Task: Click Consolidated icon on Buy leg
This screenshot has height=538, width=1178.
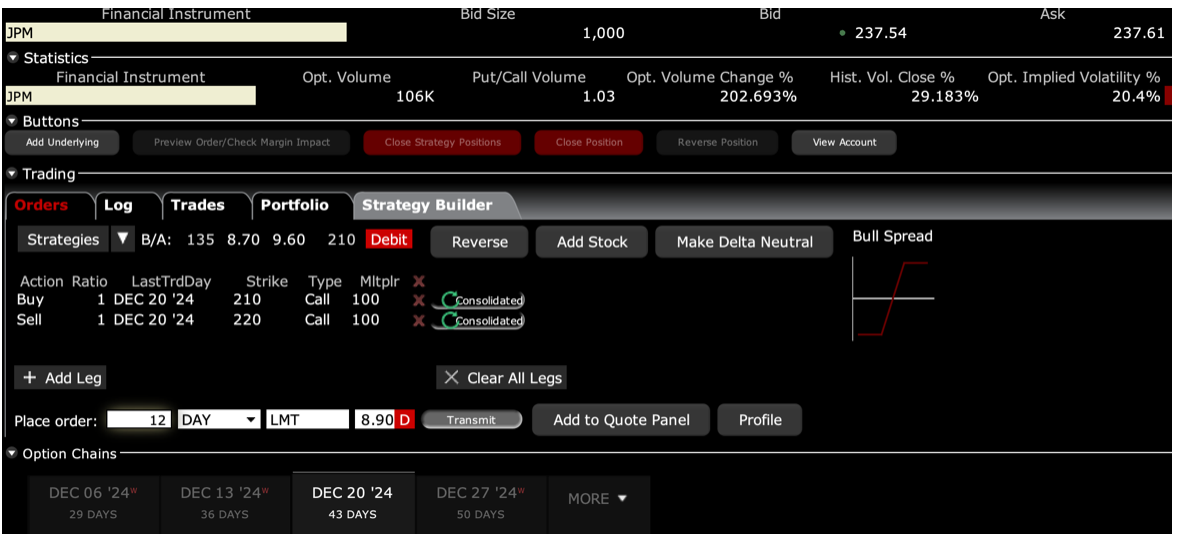Action: pos(479,300)
